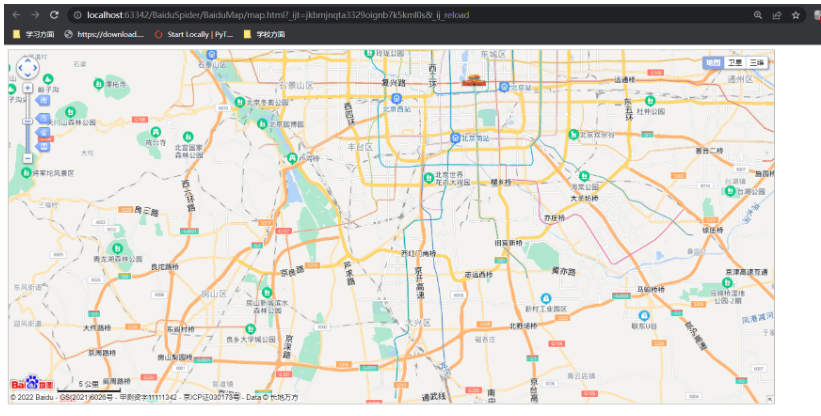Click the 旧宫新桥 label
The height and width of the screenshot is (416, 821).
[509, 243]
